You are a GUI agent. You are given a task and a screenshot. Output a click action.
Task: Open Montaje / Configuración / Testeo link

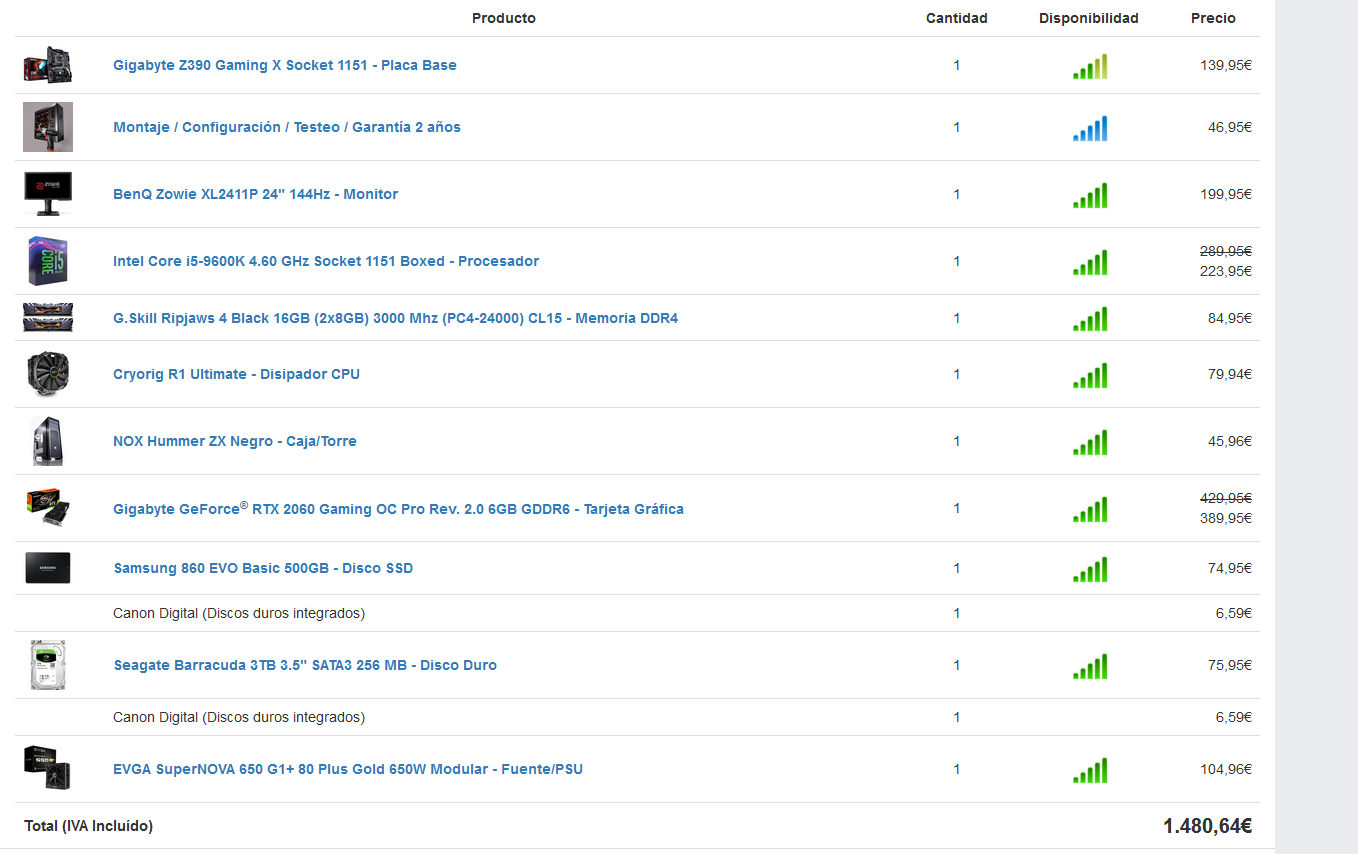(x=287, y=127)
